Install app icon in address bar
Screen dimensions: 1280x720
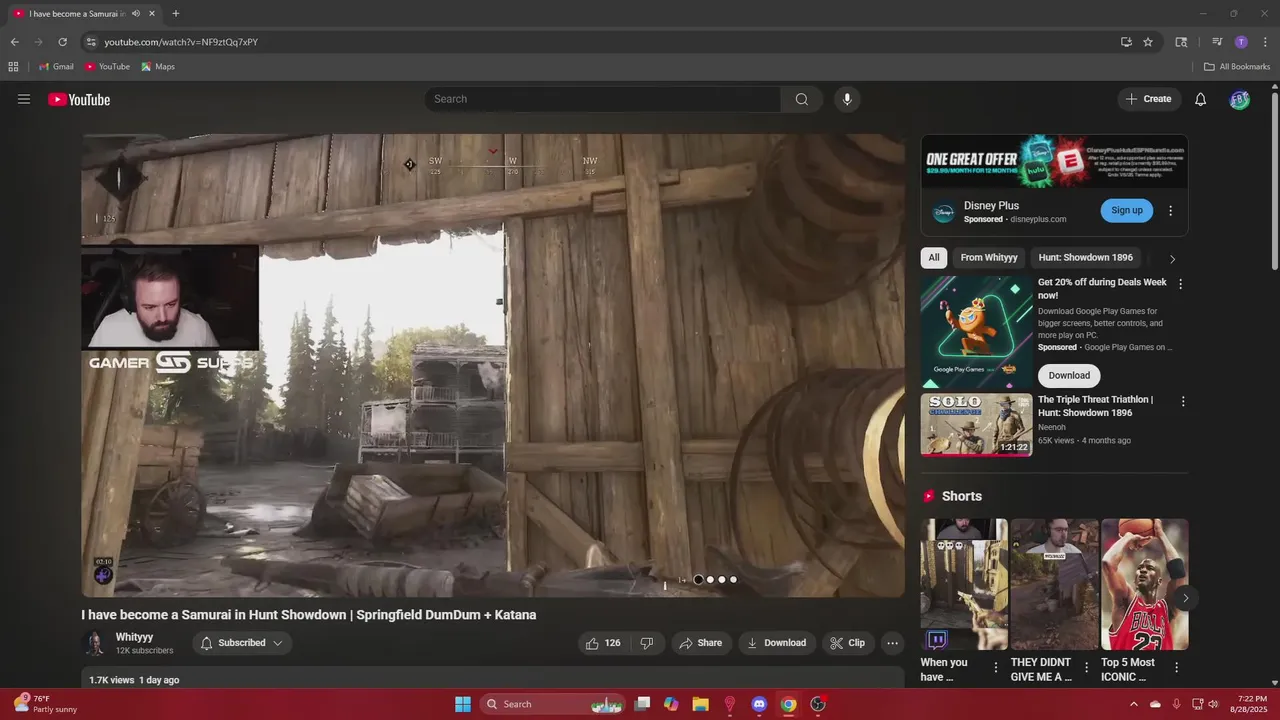click(1126, 42)
